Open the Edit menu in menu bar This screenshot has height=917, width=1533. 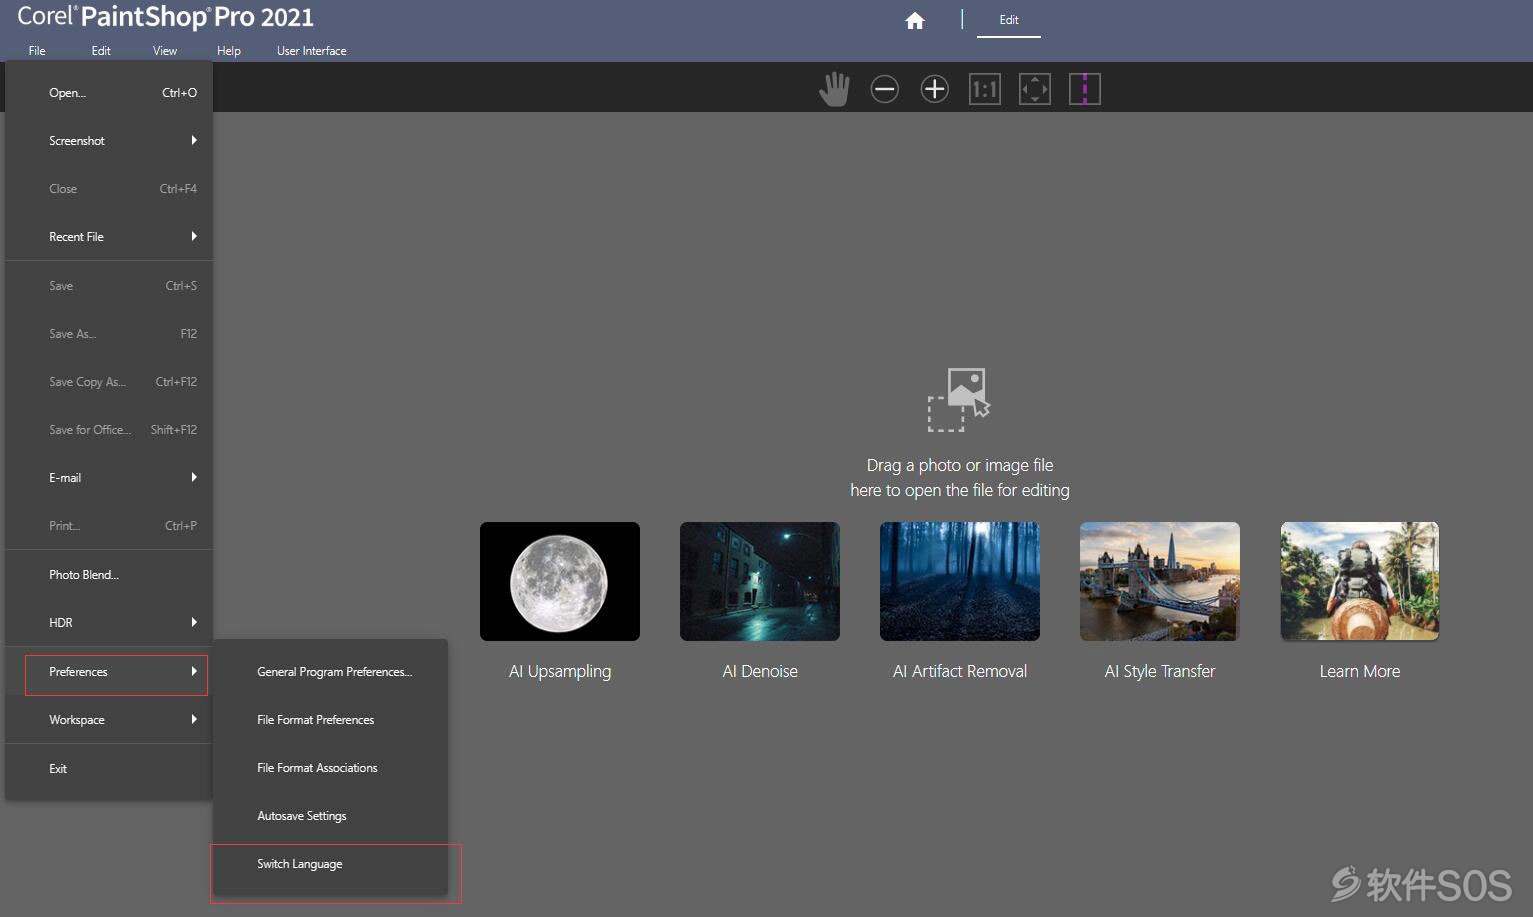[x=101, y=51]
